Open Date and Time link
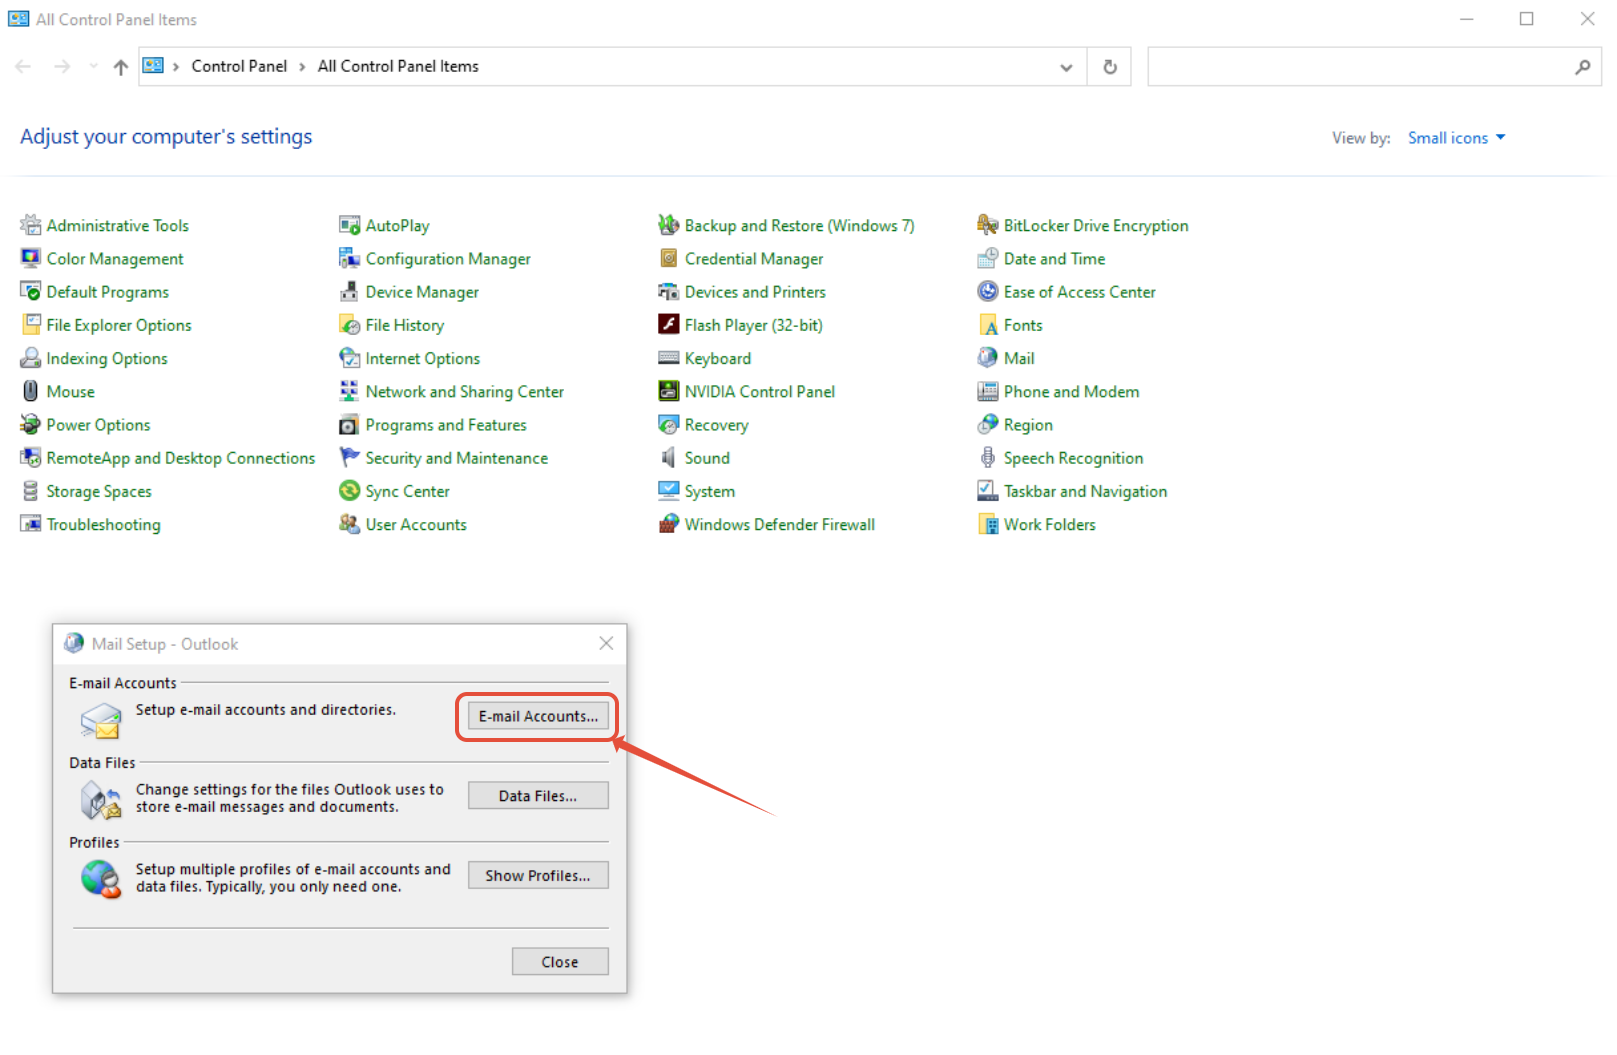This screenshot has height=1055, width=1617. click(x=1054, y=259)
